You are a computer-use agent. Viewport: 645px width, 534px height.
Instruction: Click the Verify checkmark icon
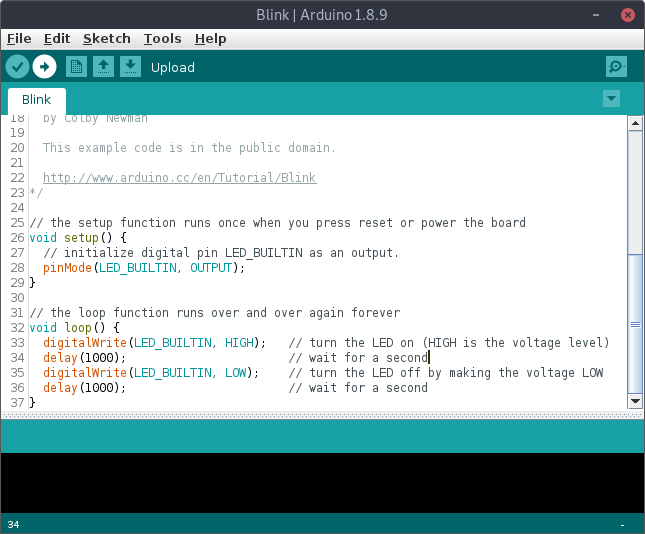pos(17,67)
